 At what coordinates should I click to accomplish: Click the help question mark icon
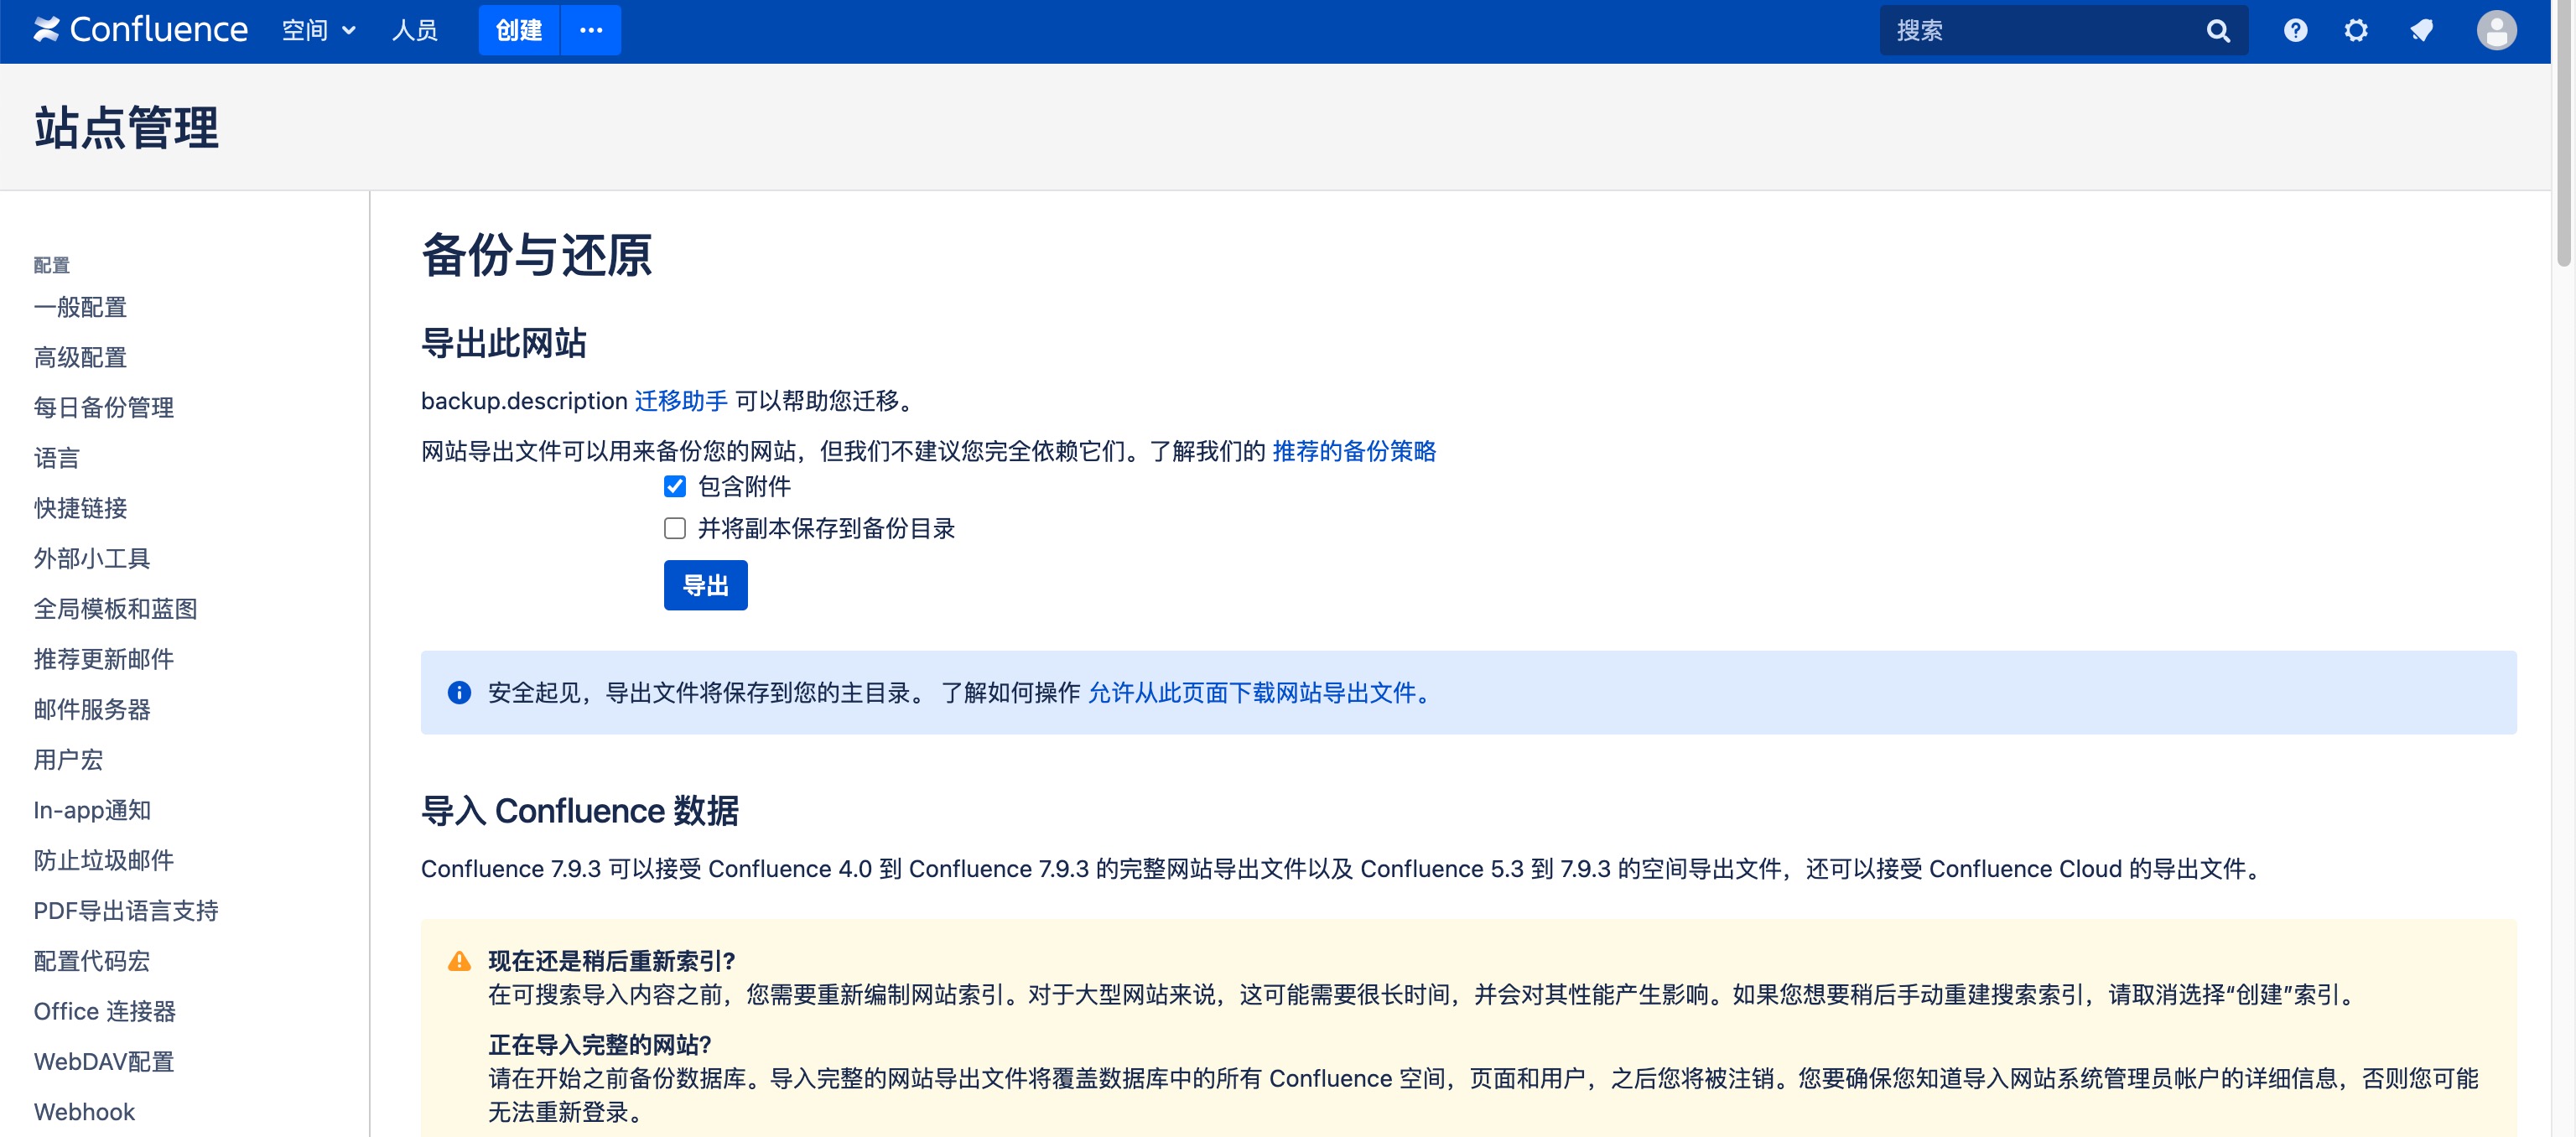pos(2295,30)
